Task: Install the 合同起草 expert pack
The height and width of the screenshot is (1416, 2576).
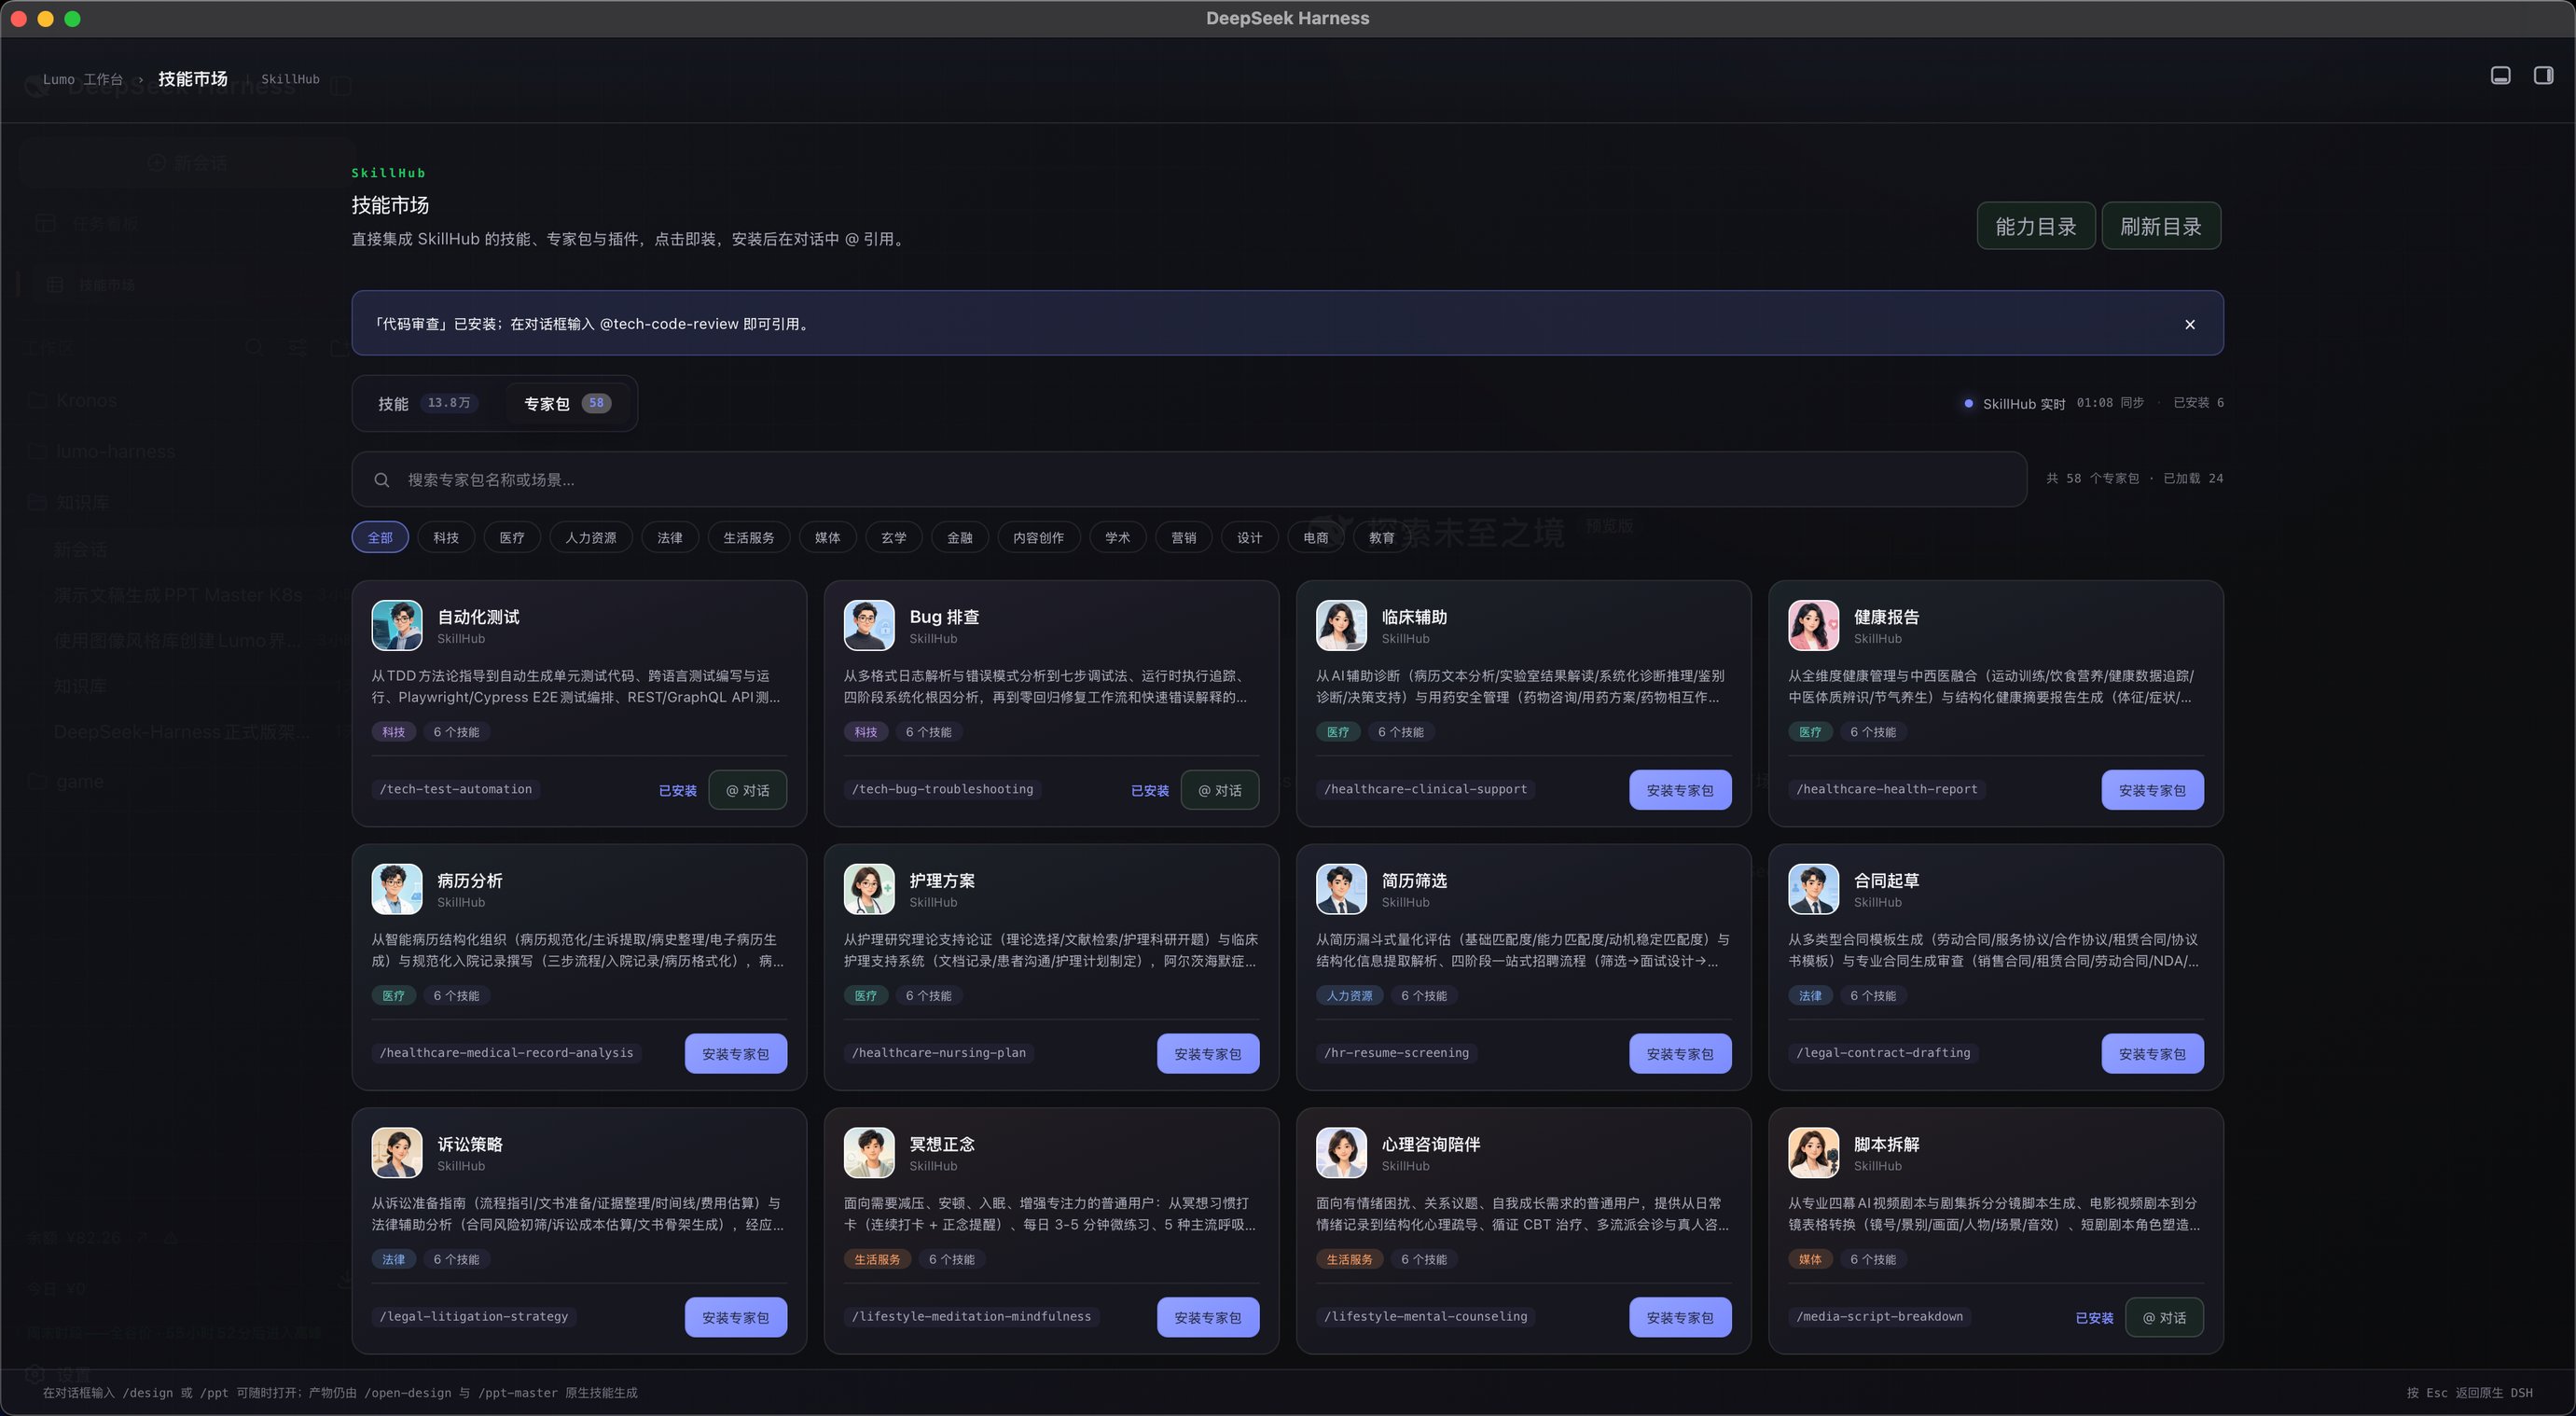Action: coord(2152,1054)
